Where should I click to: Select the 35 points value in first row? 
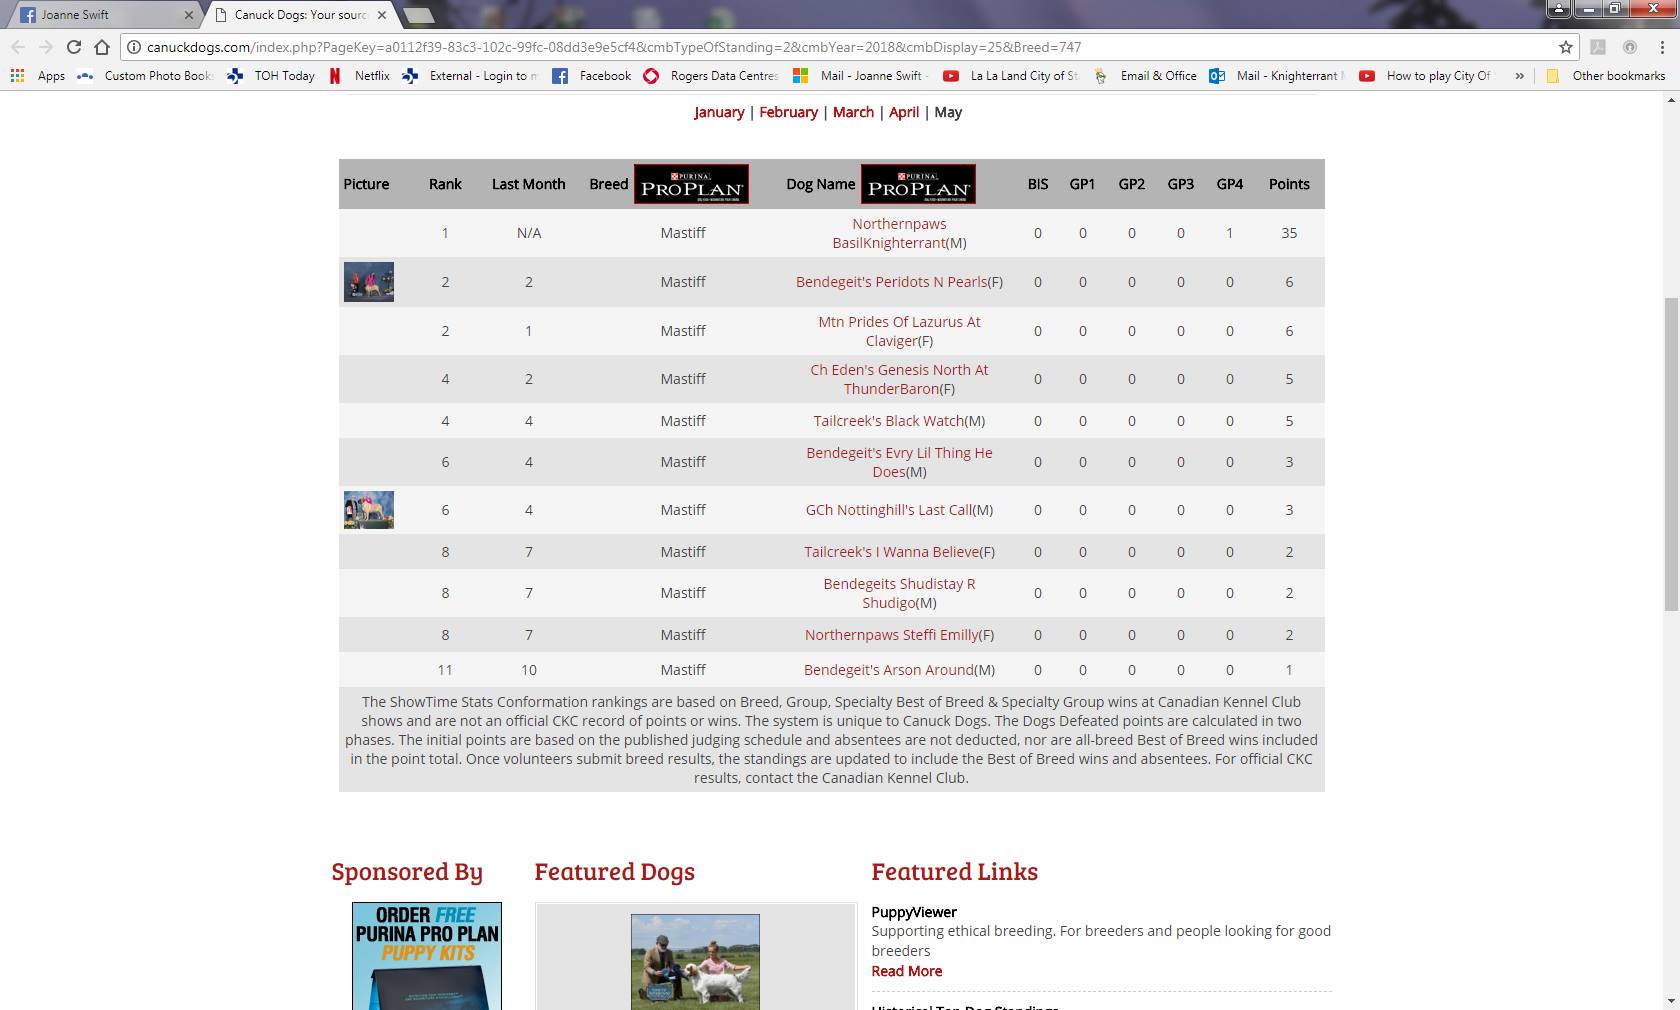click(x=1289, y=233)
